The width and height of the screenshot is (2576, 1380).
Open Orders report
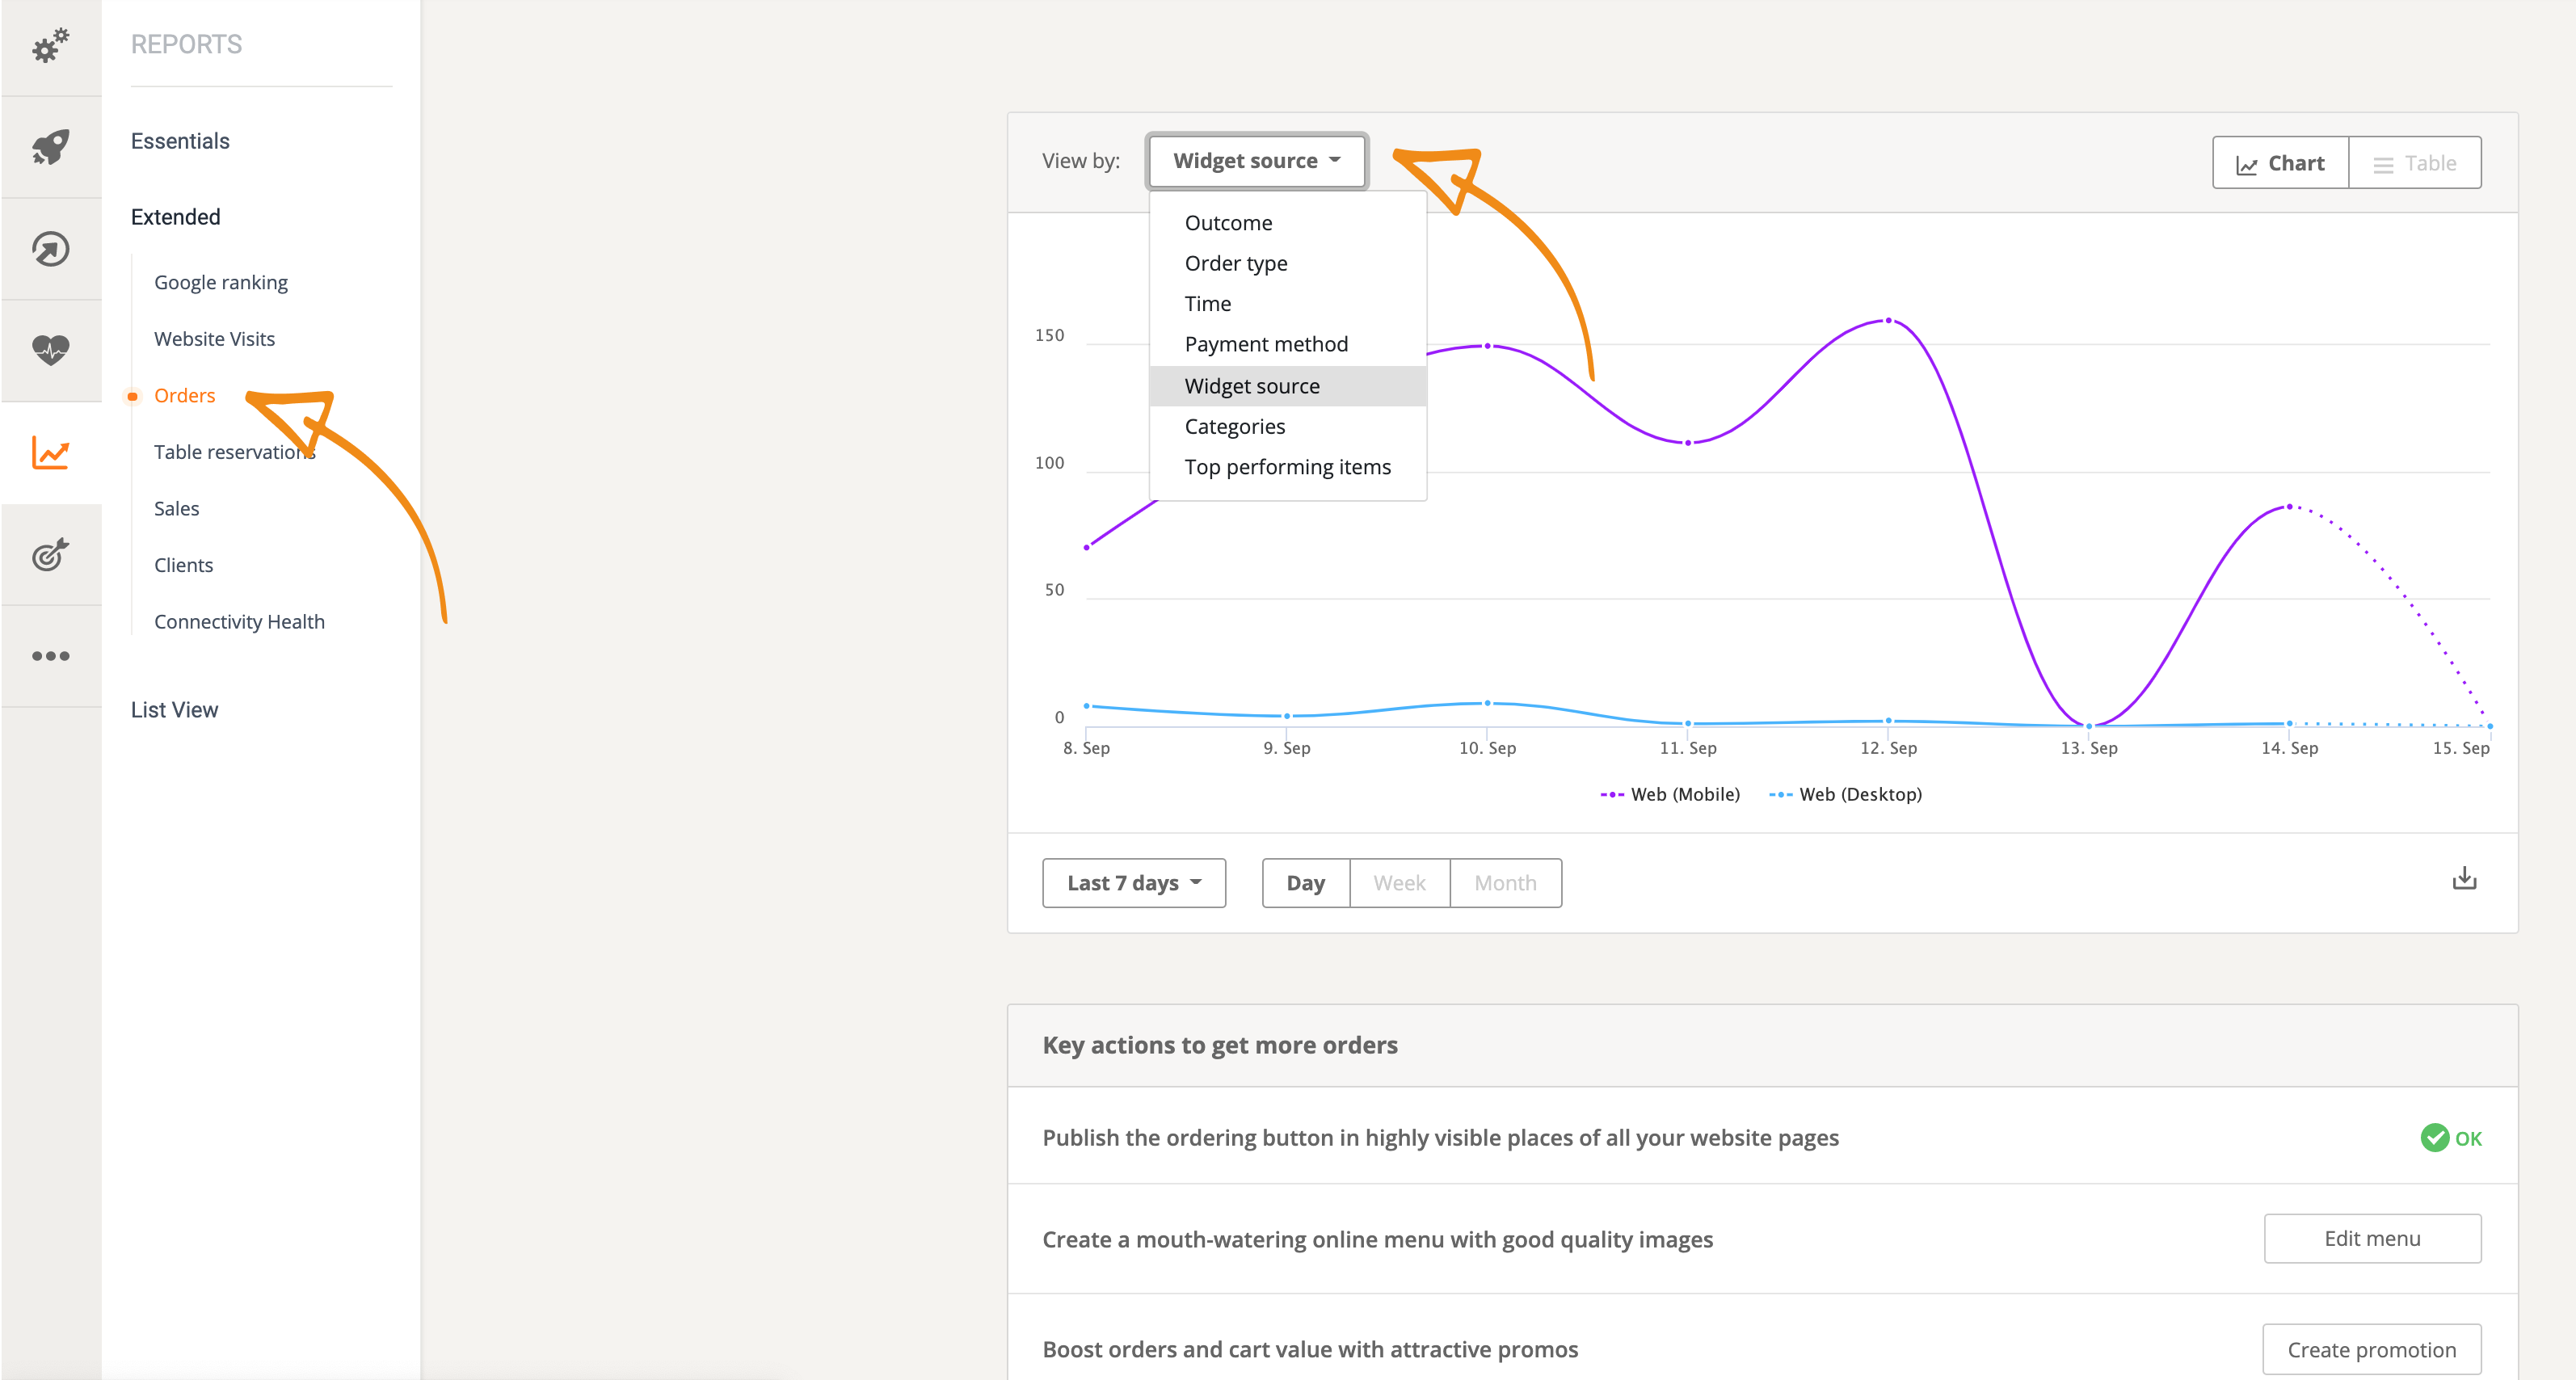click(184, 396)
